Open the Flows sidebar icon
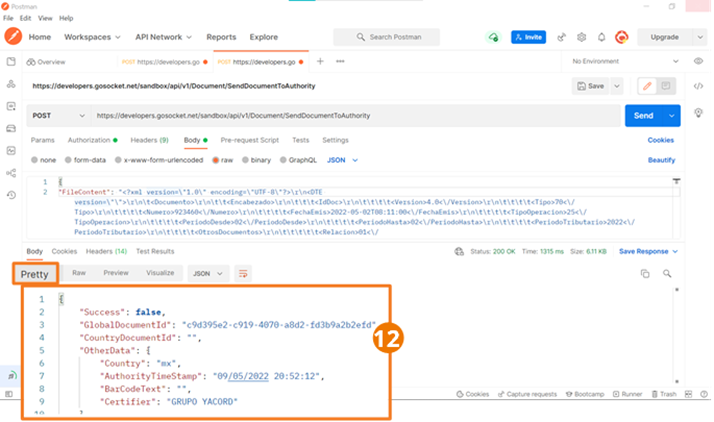 [x=11, y=173]
